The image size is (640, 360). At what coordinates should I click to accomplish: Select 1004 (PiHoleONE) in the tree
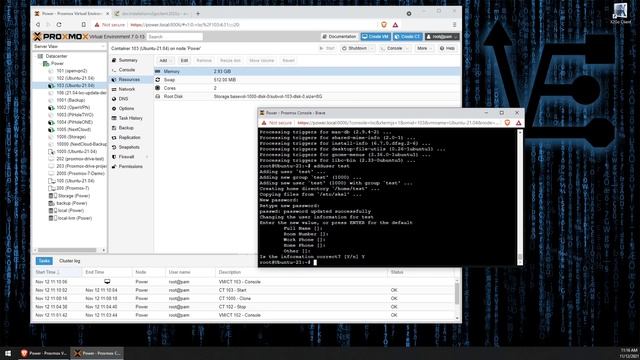74,122
